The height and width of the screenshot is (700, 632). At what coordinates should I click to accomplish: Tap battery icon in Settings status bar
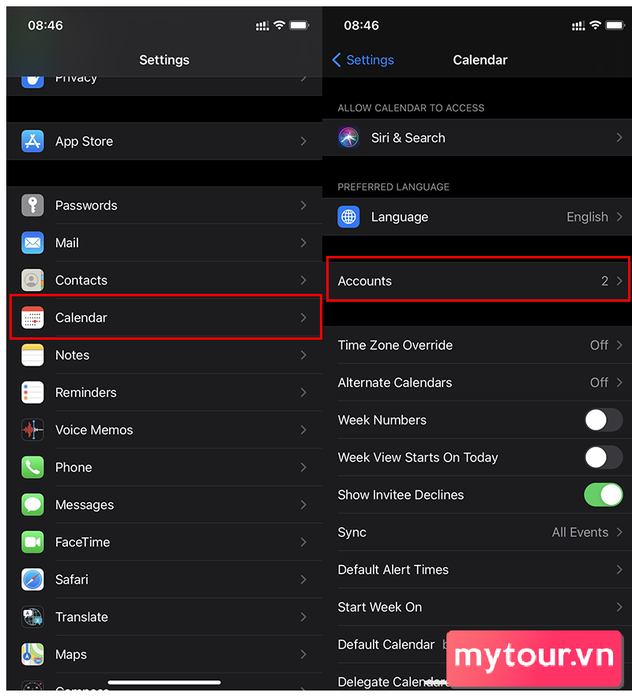(x=299, y=25)
